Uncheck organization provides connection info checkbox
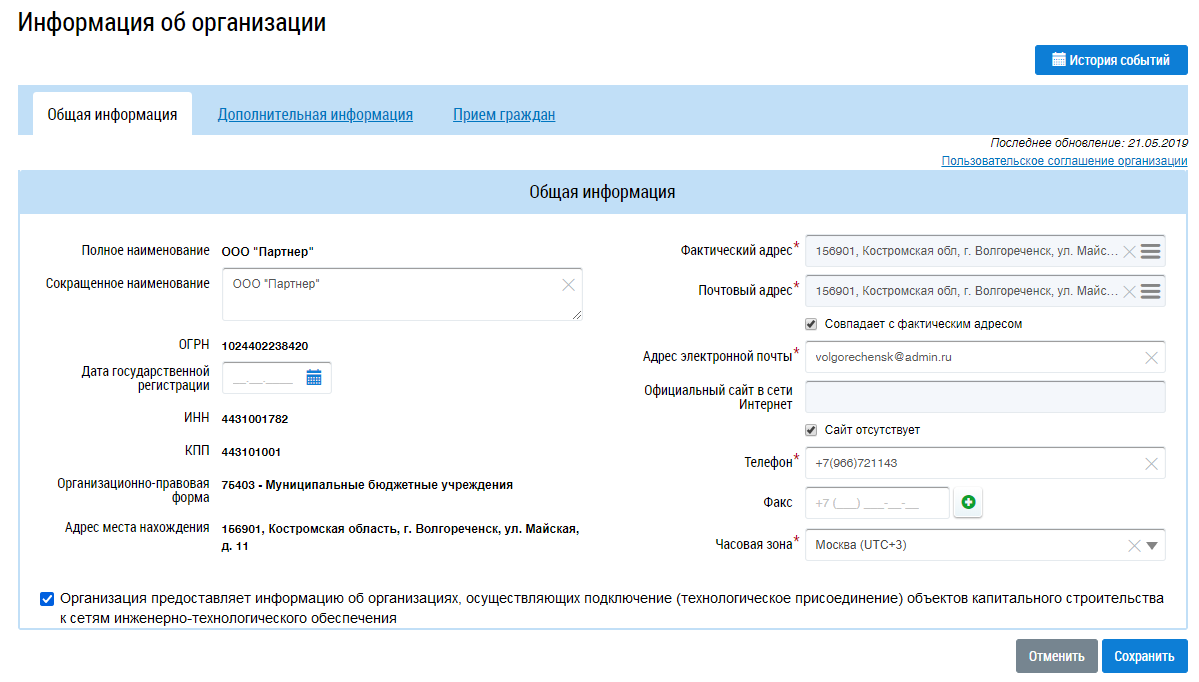The height and width of the screenshot is (682, 1199). tap(47, 599)
